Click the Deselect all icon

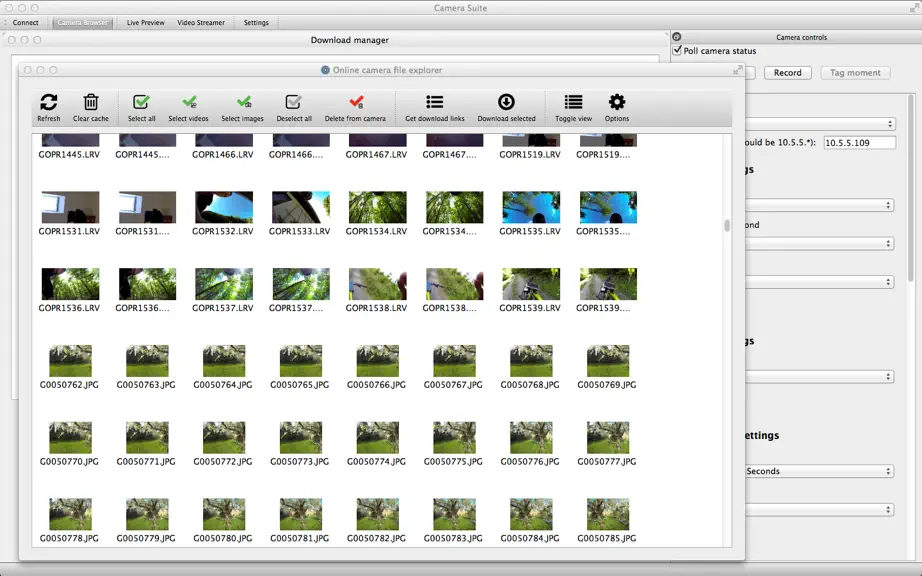(293, 102)
